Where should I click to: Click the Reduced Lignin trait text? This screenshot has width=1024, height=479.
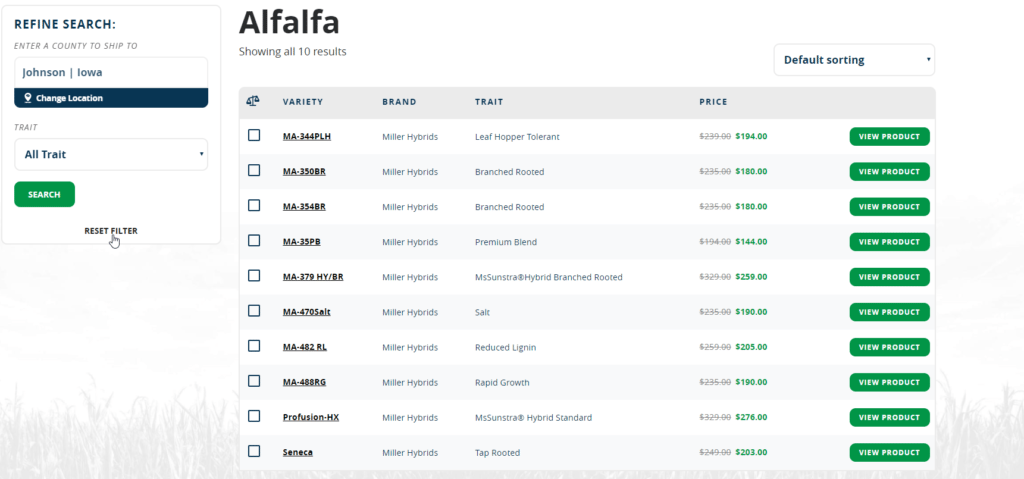(505, 348)
